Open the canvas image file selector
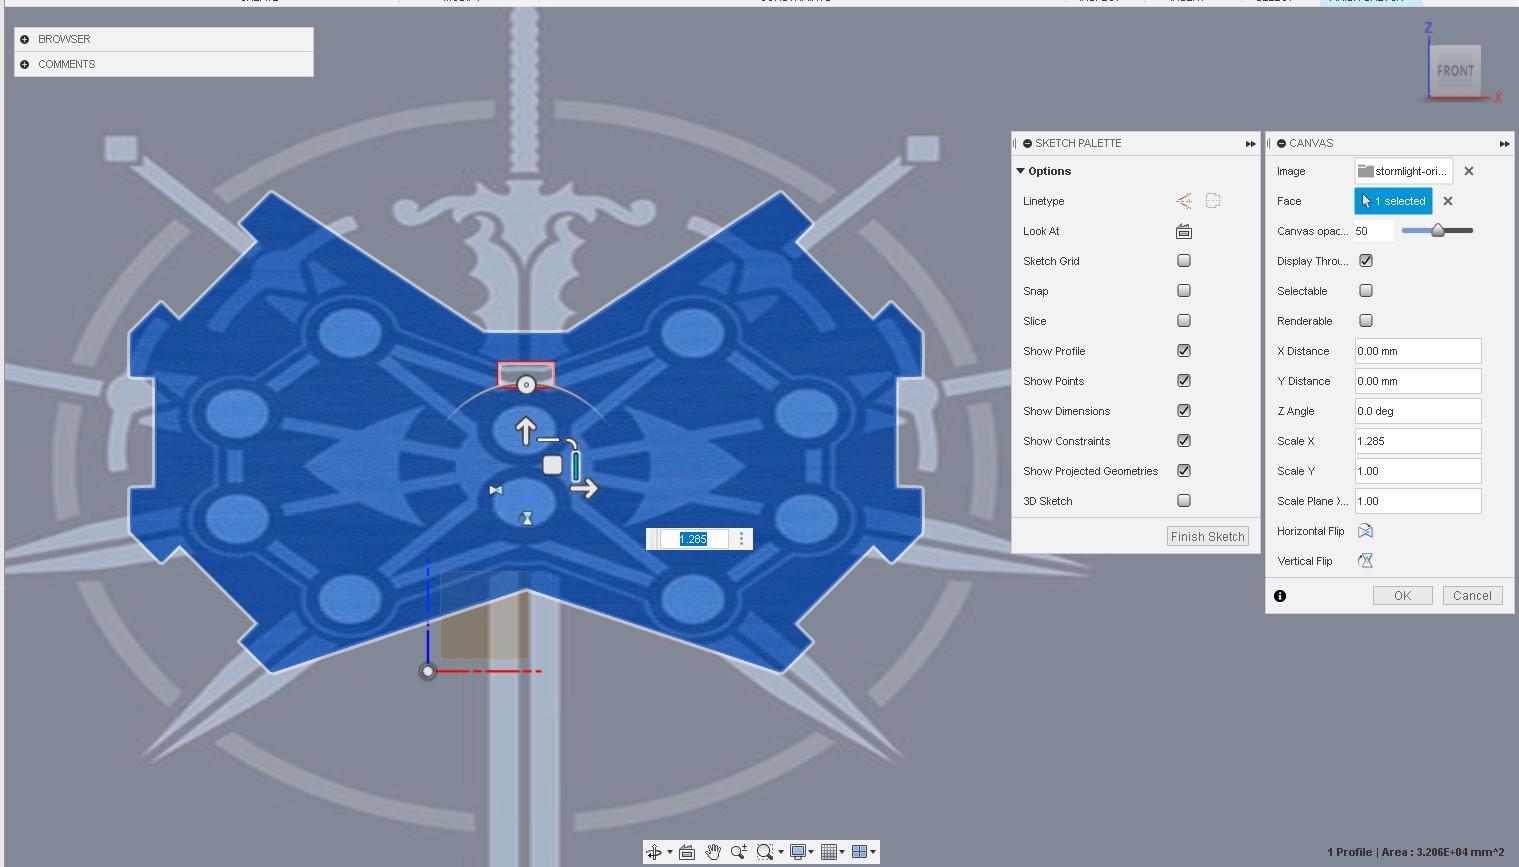Screen dimensions: 1519x867 [1403, 171]
